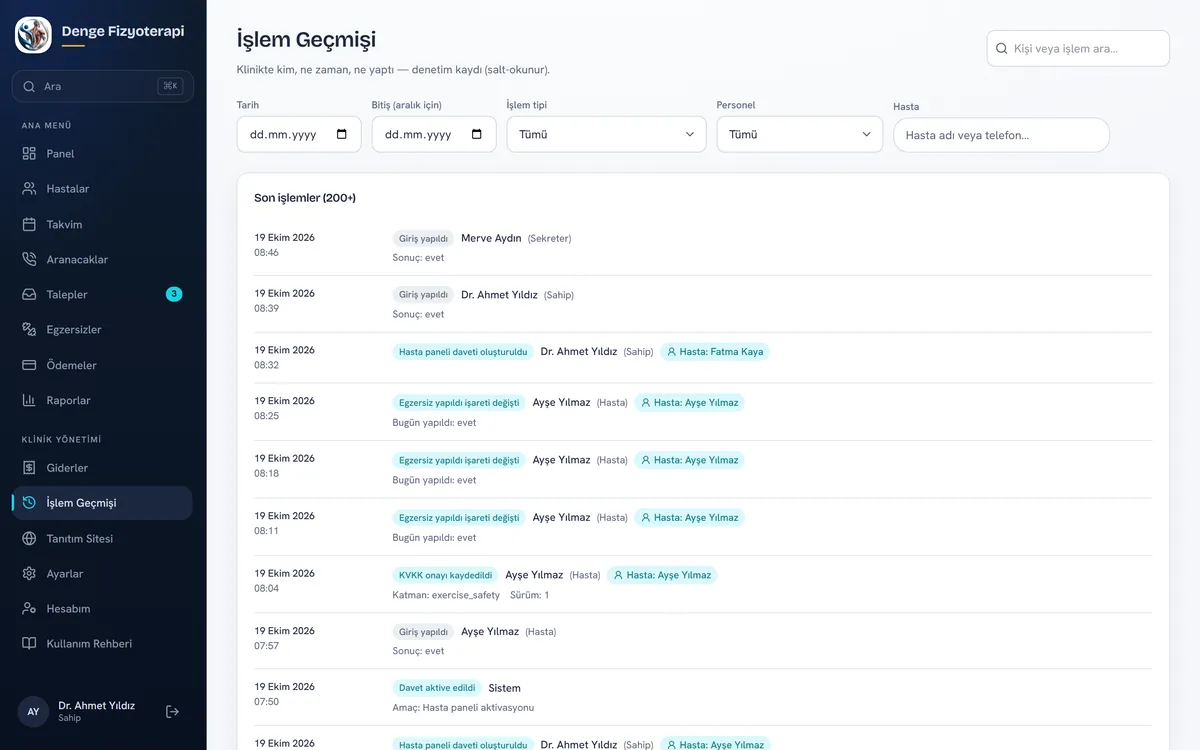
Task: Click the Ayarlar gear icon
Action: (x=28, y=573)
